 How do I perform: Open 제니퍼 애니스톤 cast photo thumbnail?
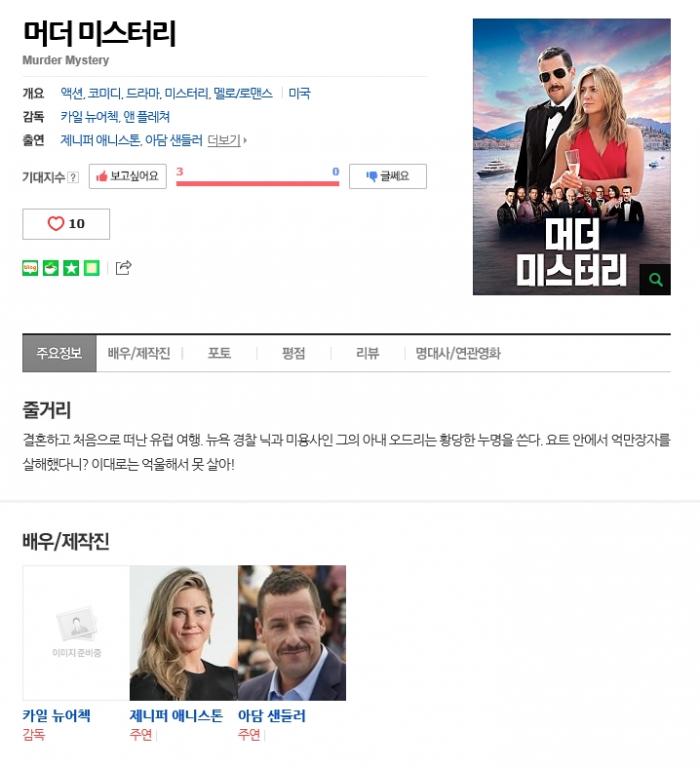(x=184, y=633)
